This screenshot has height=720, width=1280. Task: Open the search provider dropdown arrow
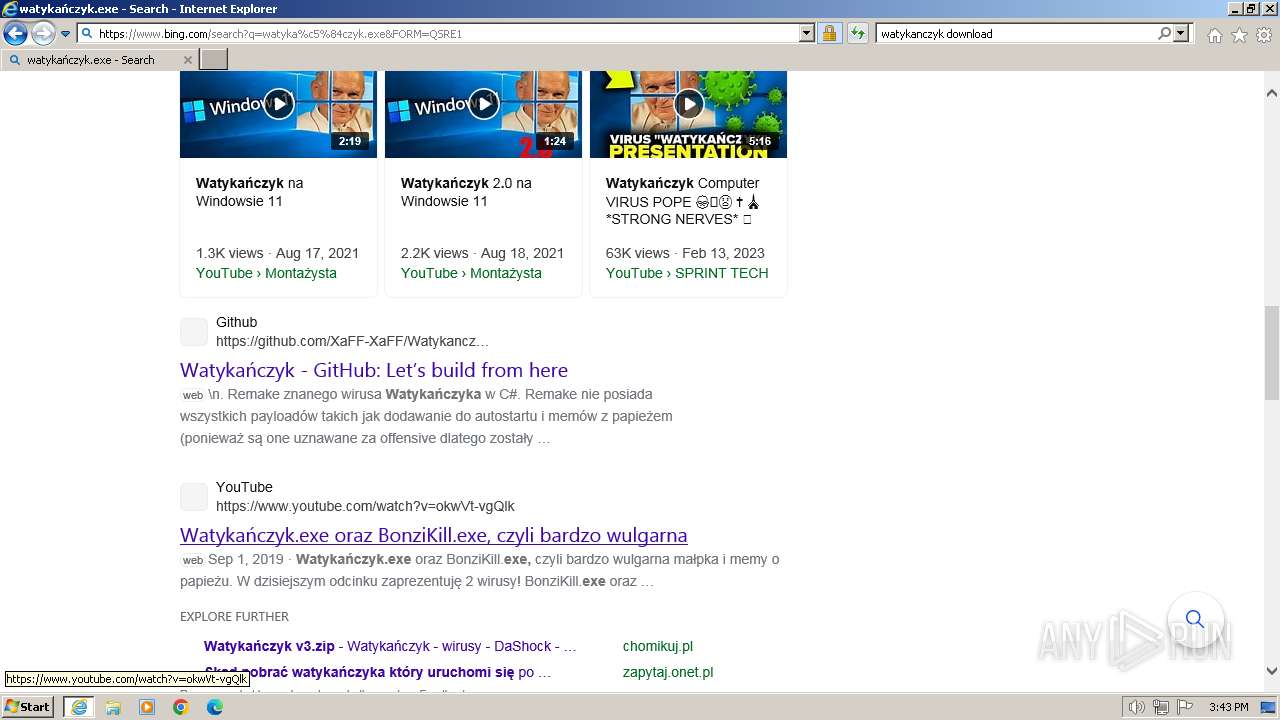click(1181, 33)
